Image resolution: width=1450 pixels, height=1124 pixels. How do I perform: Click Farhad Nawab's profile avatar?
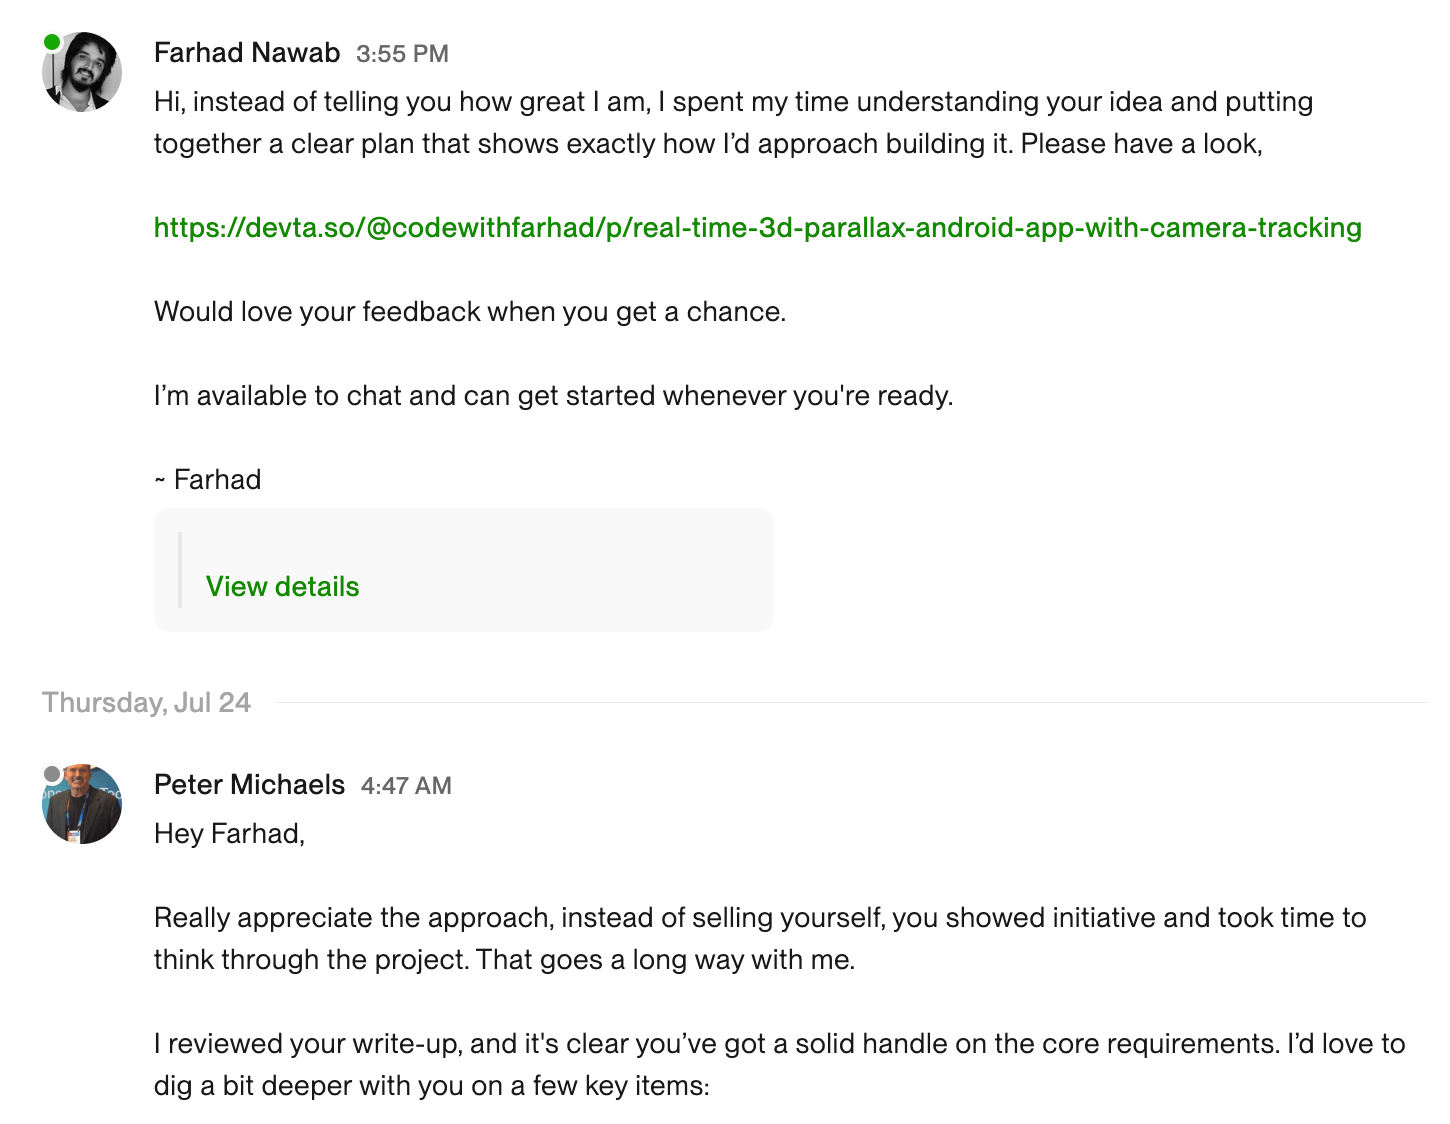tap(83, 72)
